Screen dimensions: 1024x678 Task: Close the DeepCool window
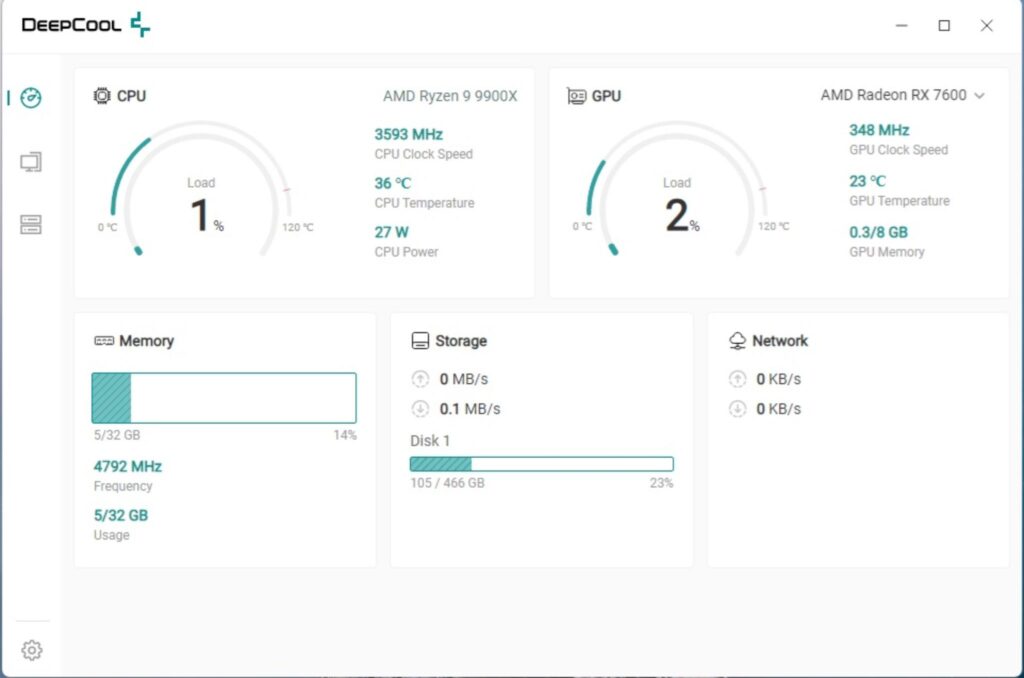[987, 25]
